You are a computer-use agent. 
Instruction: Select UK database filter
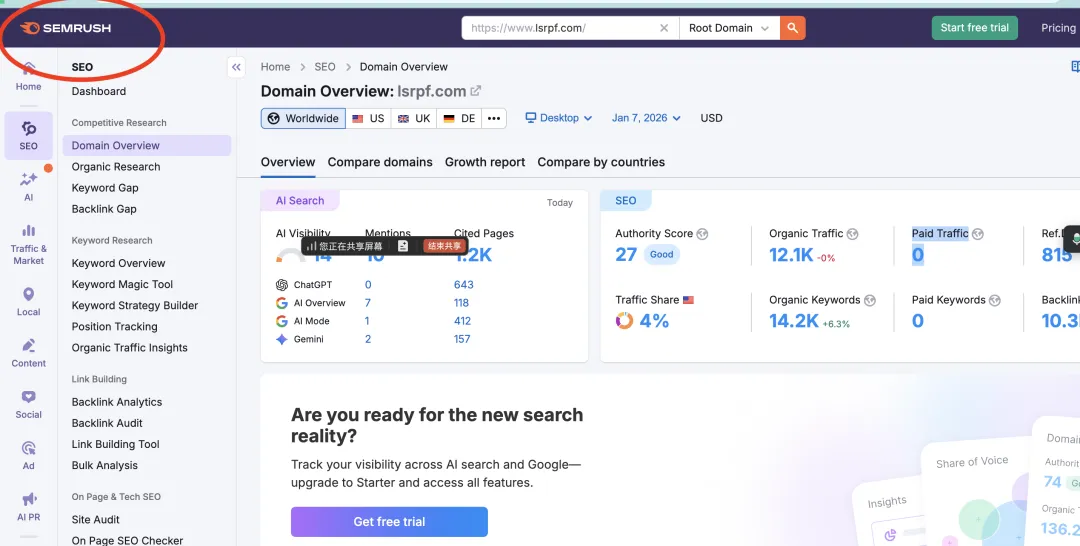coord(414,118)
